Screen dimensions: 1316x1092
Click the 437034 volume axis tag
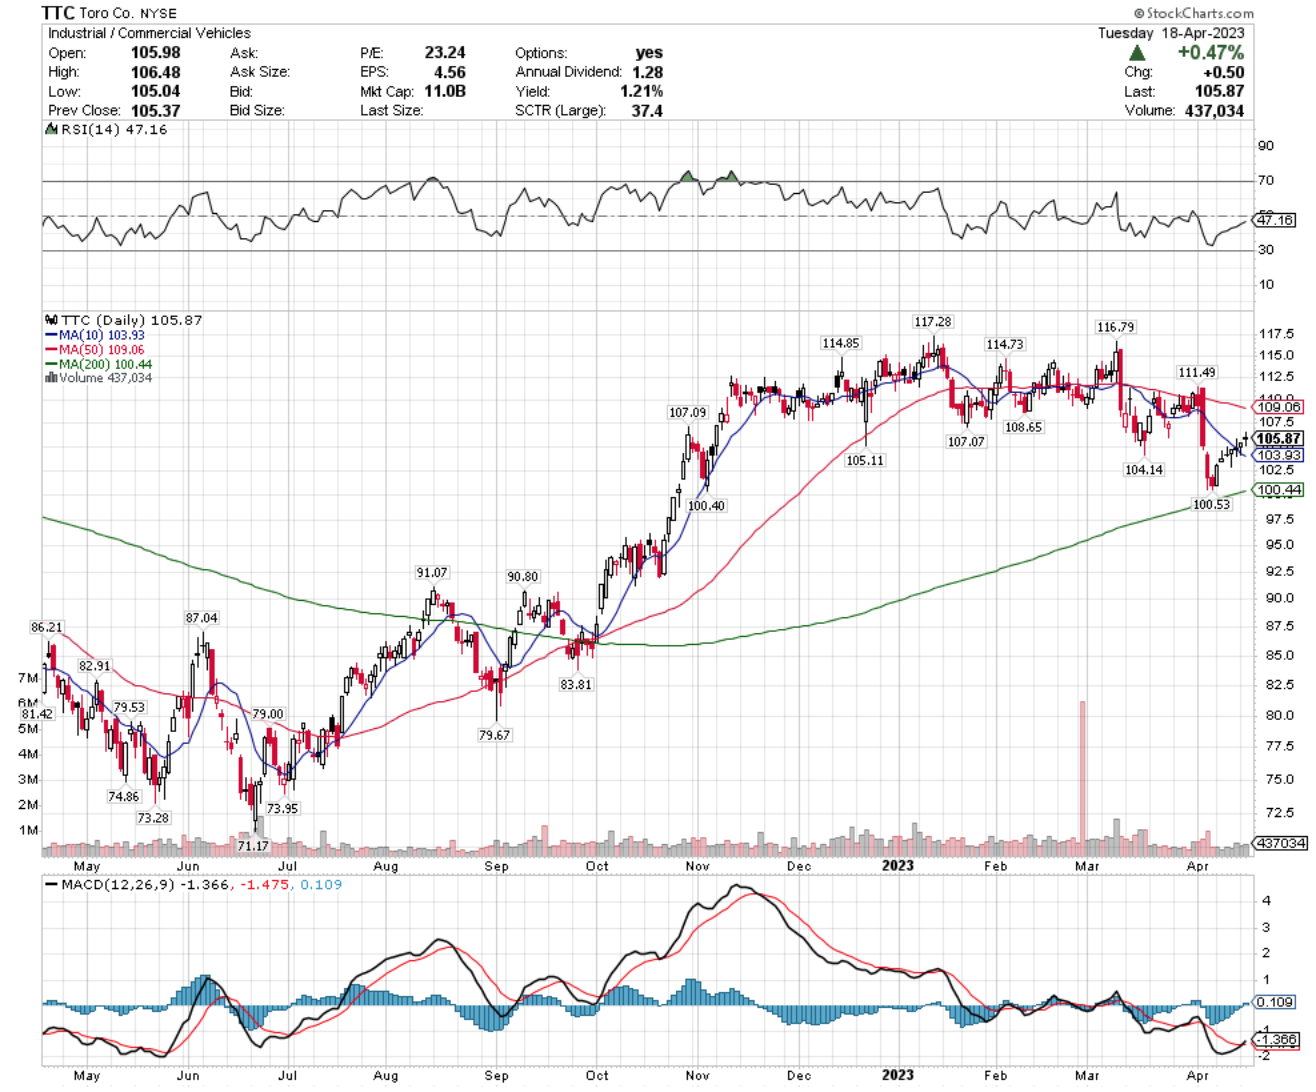click(x=1280, y=843)
